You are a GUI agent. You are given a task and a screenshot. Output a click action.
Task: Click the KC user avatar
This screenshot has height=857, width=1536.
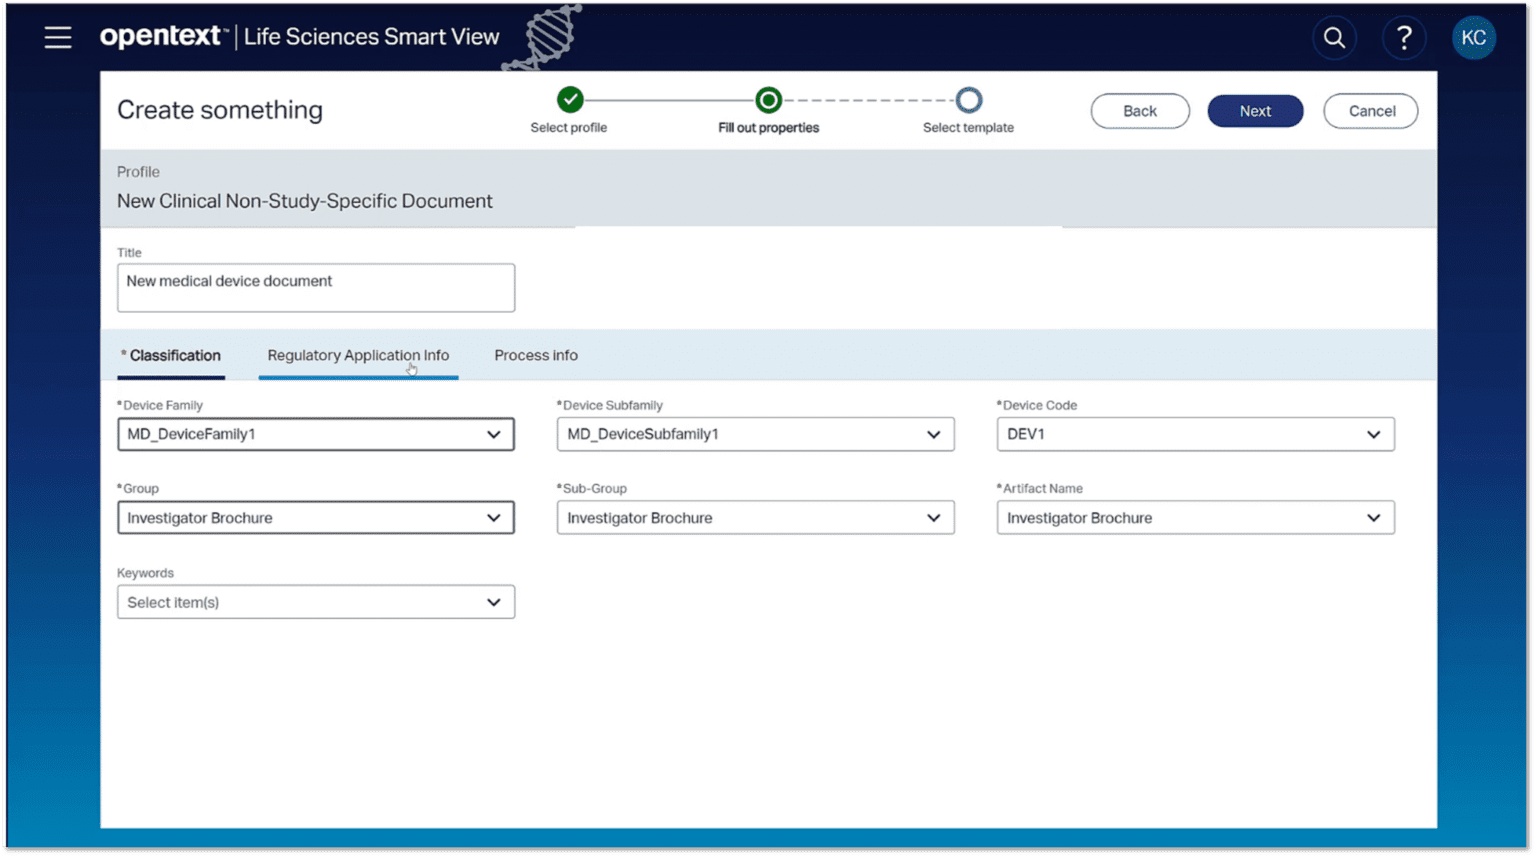[x=1473, y=37]
